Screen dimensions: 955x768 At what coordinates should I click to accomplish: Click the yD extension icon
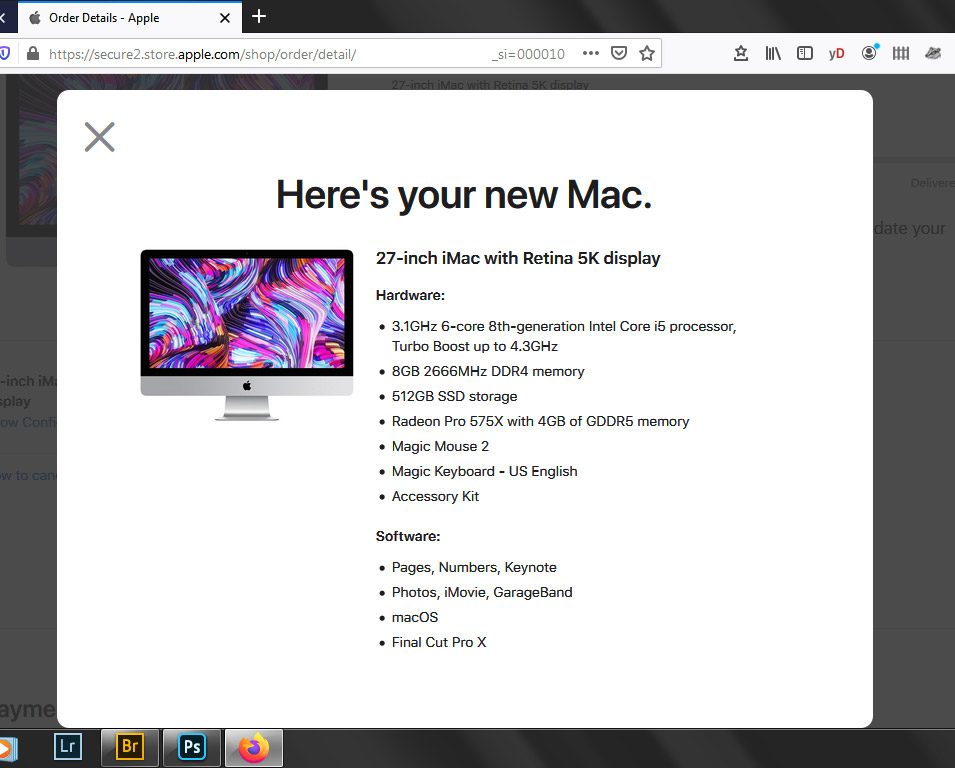coord(836,54)
